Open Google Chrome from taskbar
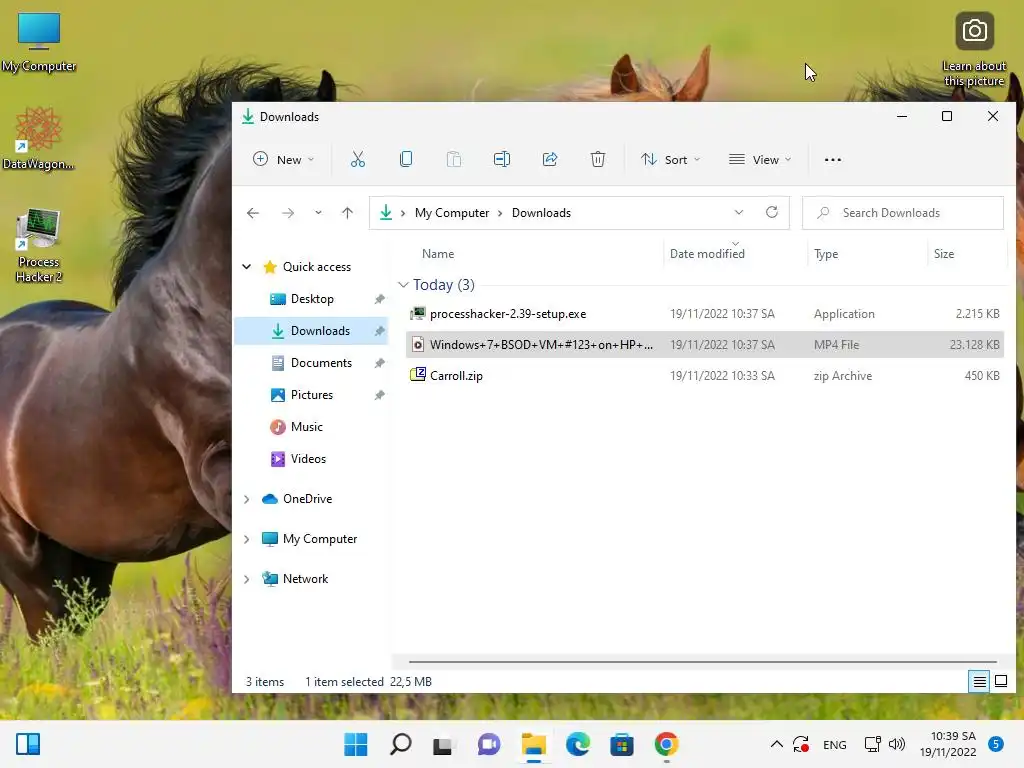Image resolution: width=1024 pixels, height=768 pixels. click(666, 744)
